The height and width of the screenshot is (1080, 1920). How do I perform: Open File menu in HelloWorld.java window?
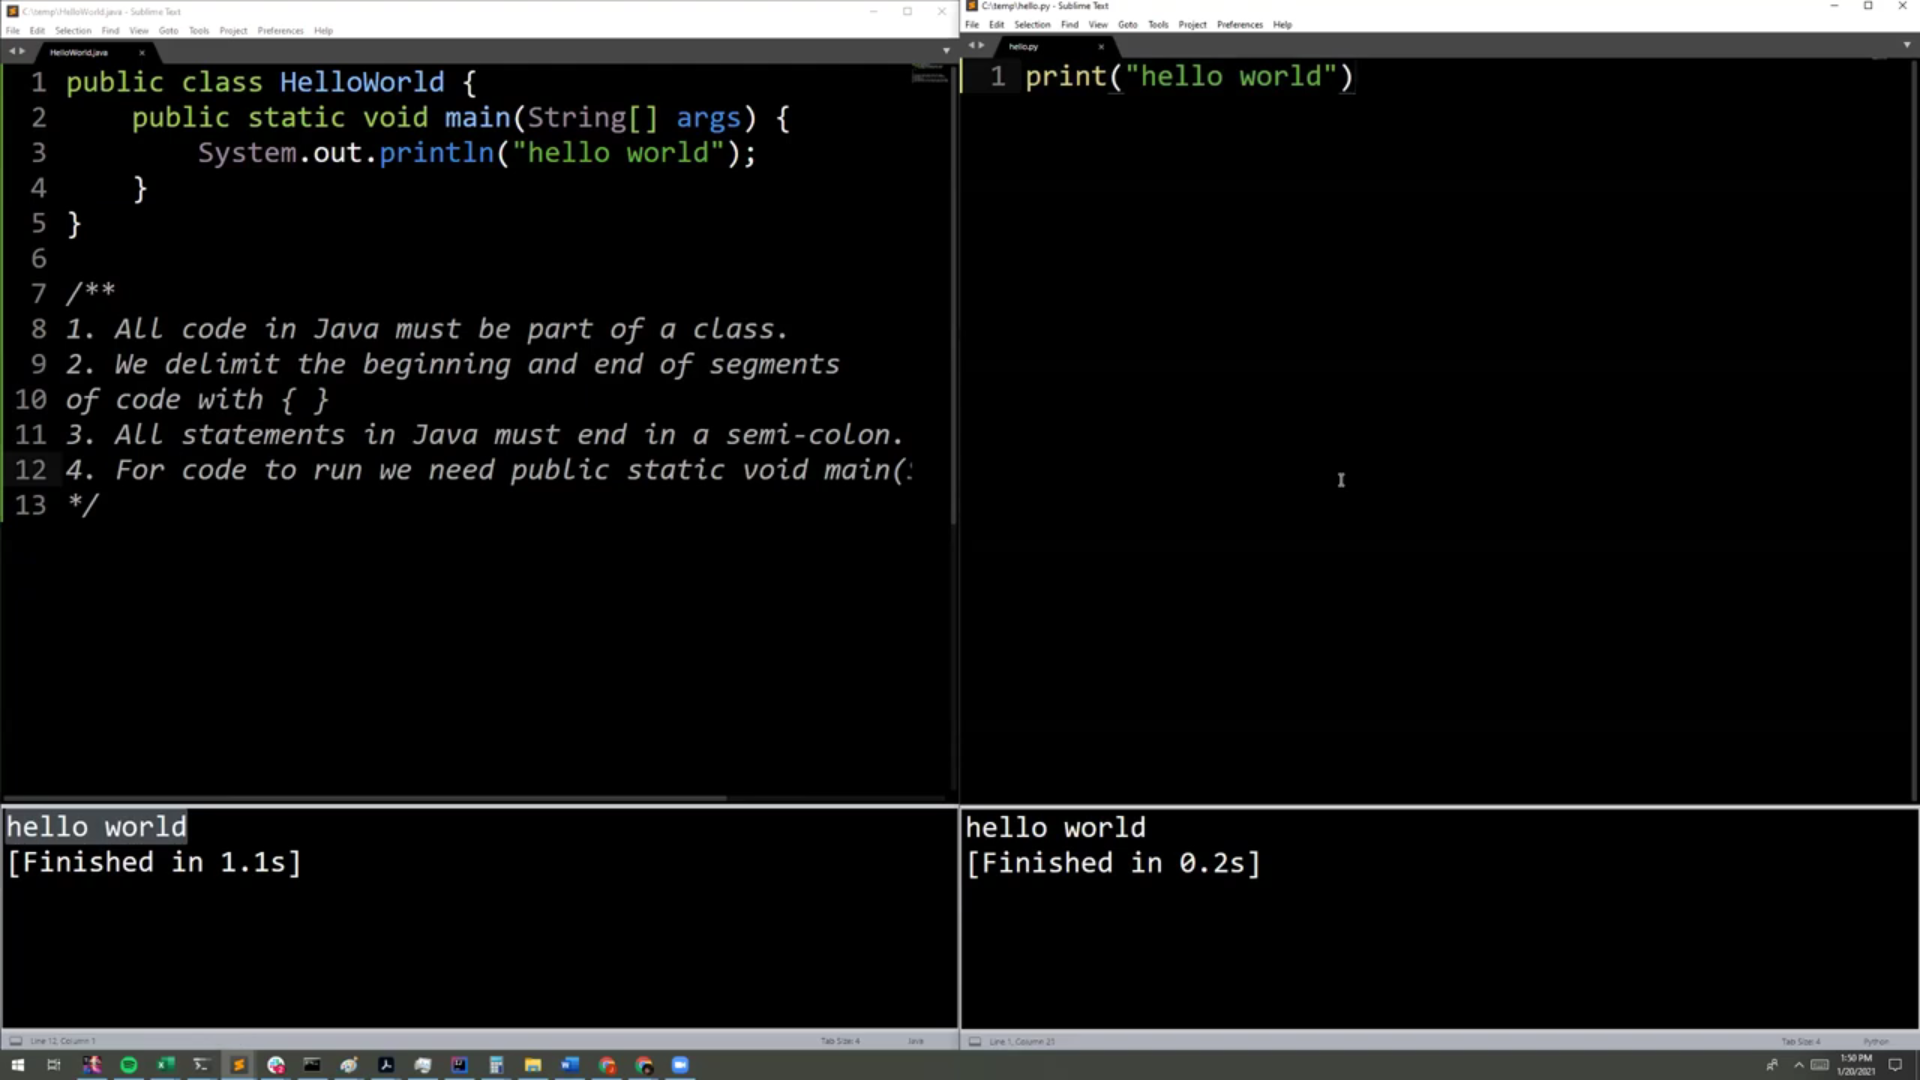(x=12, y=31)
